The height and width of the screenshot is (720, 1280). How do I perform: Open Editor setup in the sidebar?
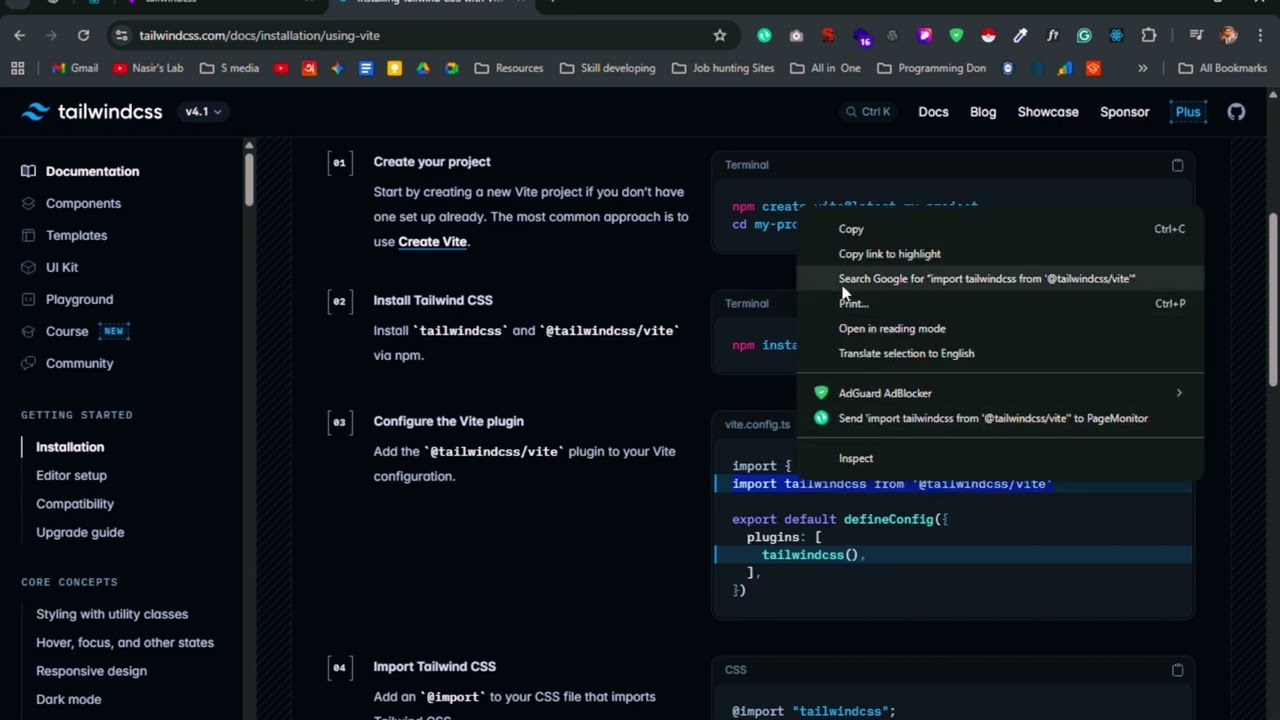(x=71, y=476)
